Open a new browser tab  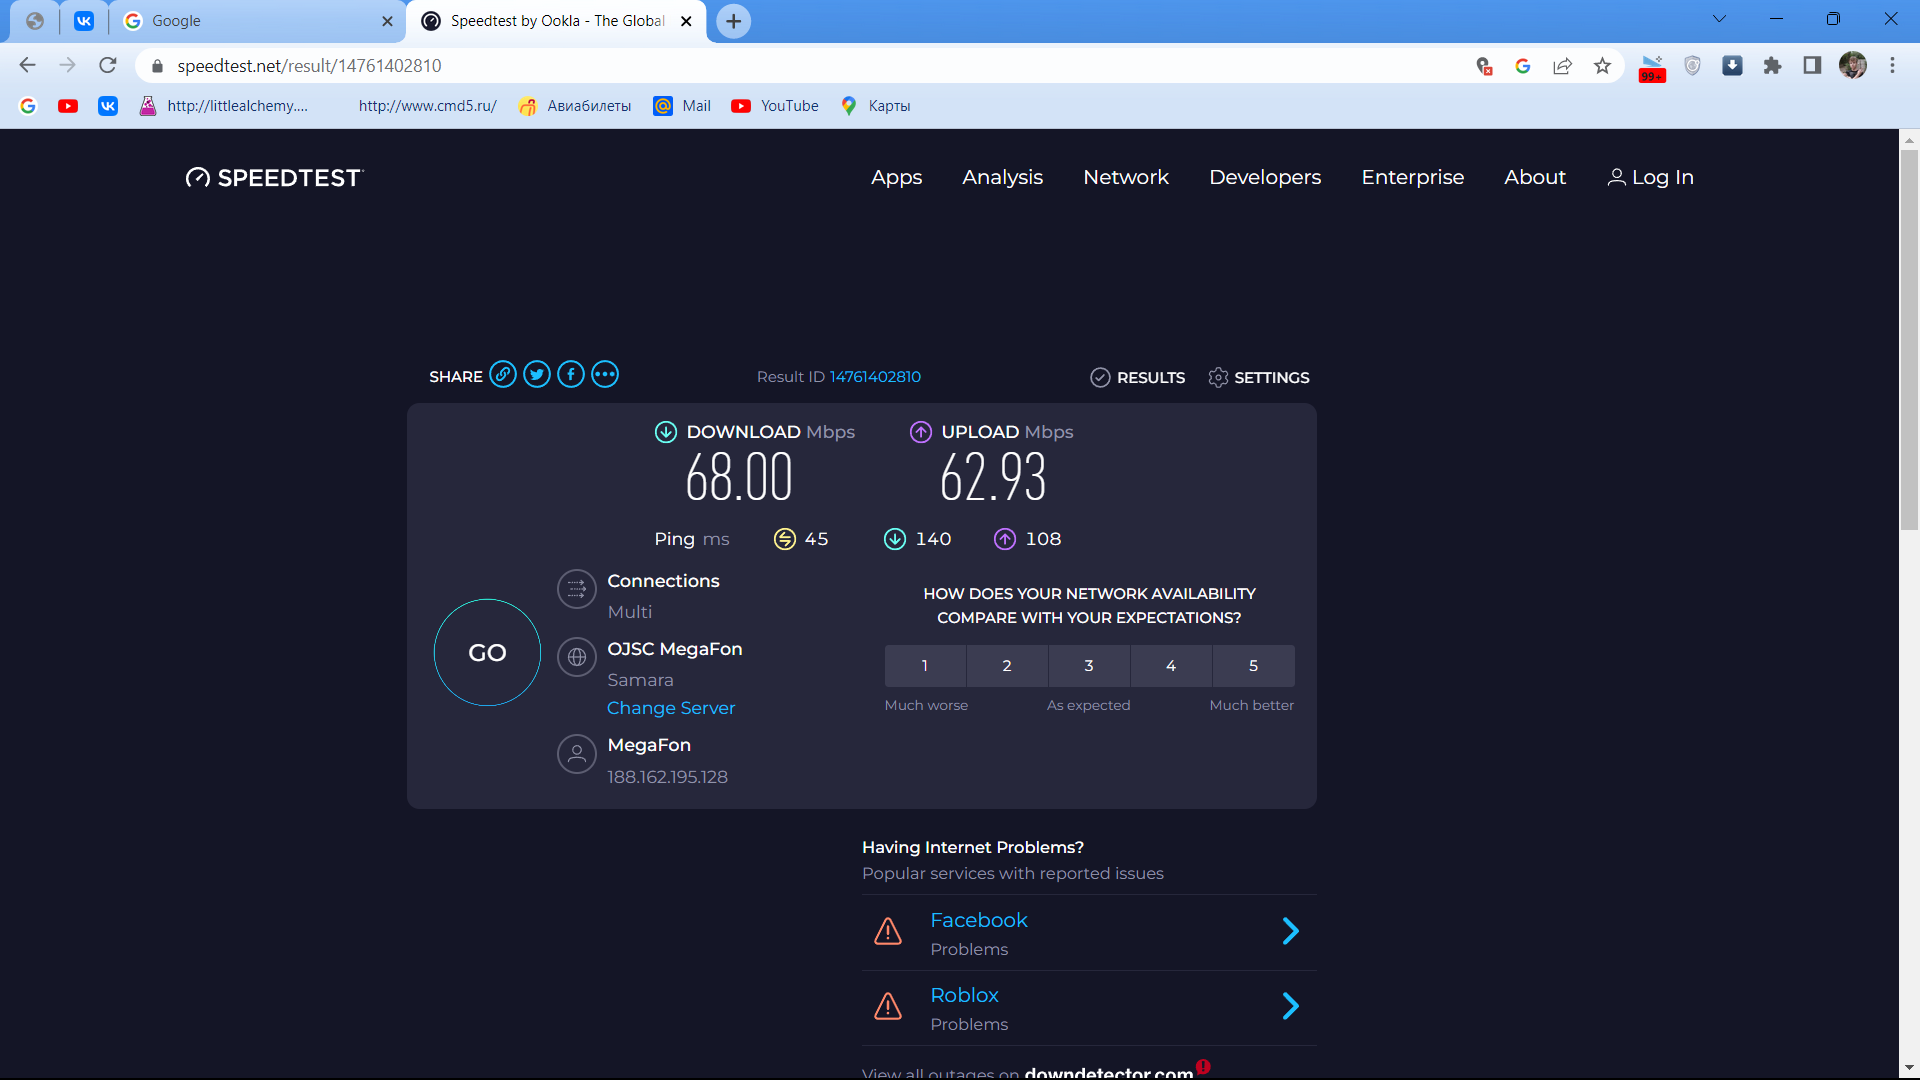733,21
